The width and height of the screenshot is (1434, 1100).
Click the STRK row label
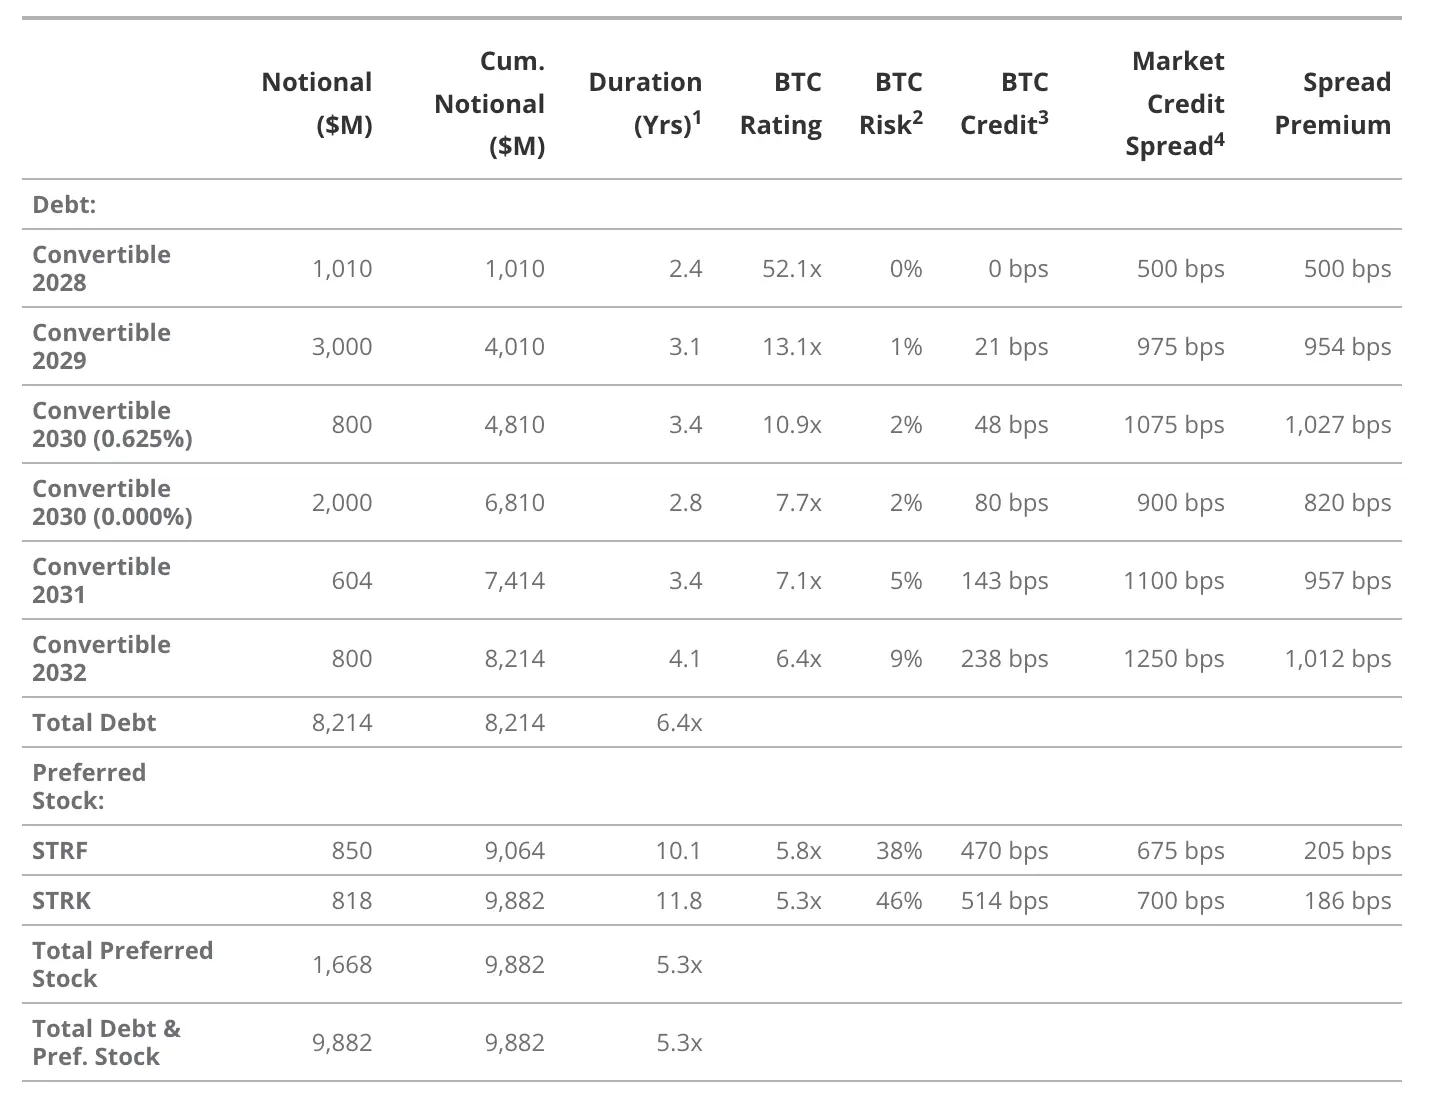tap(61, 900)
